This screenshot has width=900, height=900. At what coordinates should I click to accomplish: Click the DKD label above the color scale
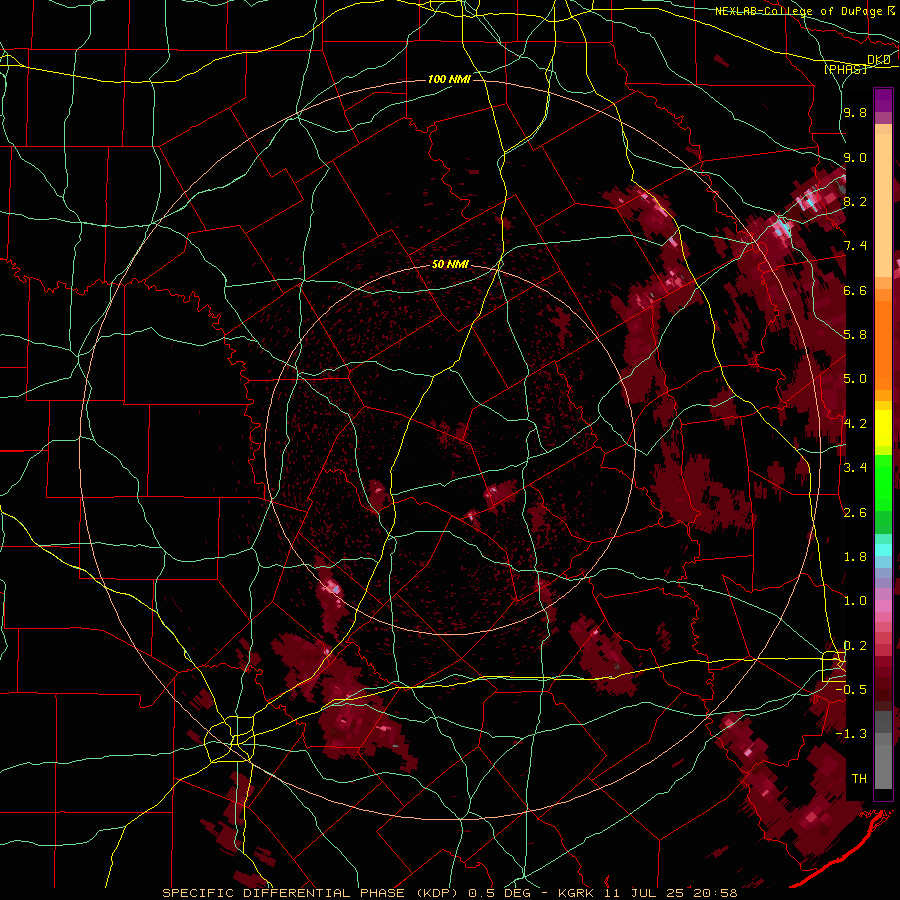pos(879,60)
